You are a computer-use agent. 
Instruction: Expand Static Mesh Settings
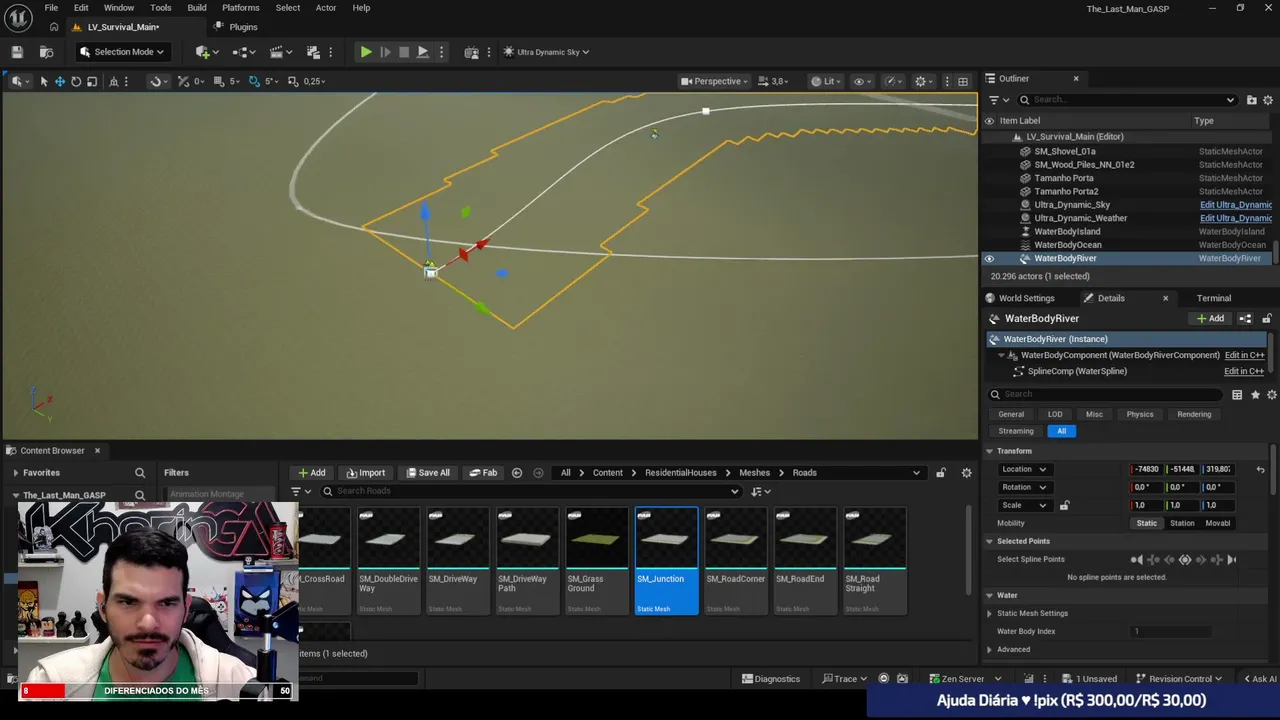[x=989, y=613]
